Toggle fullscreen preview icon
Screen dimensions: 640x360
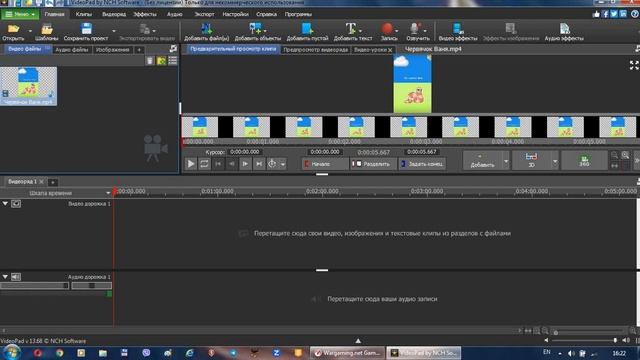pos(634,65)
